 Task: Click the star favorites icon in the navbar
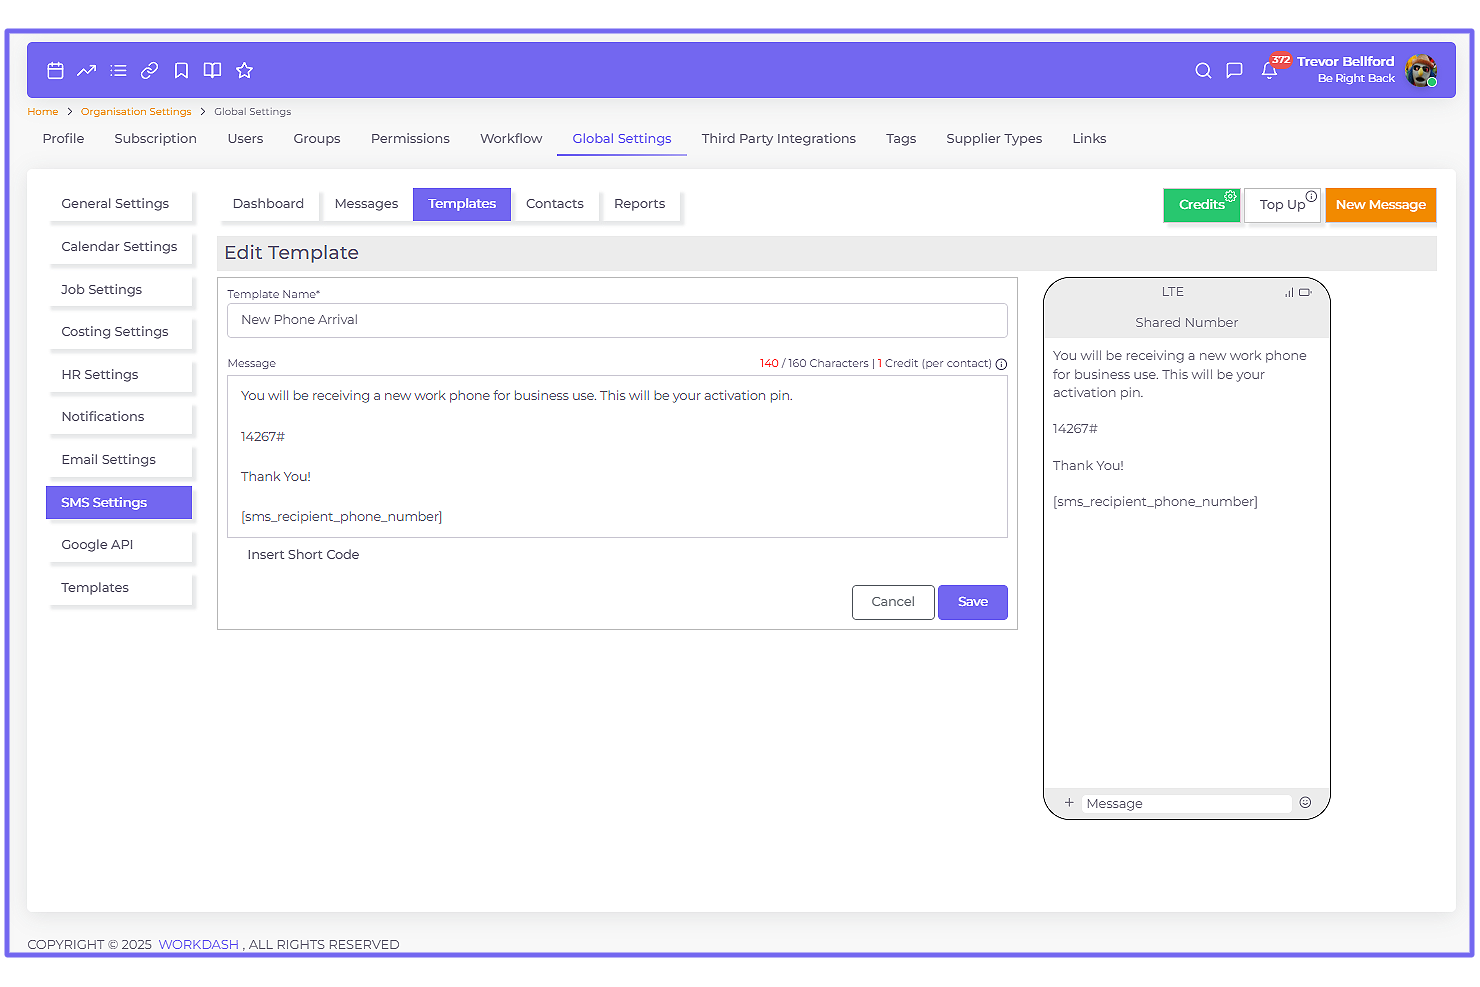point(244,70)
